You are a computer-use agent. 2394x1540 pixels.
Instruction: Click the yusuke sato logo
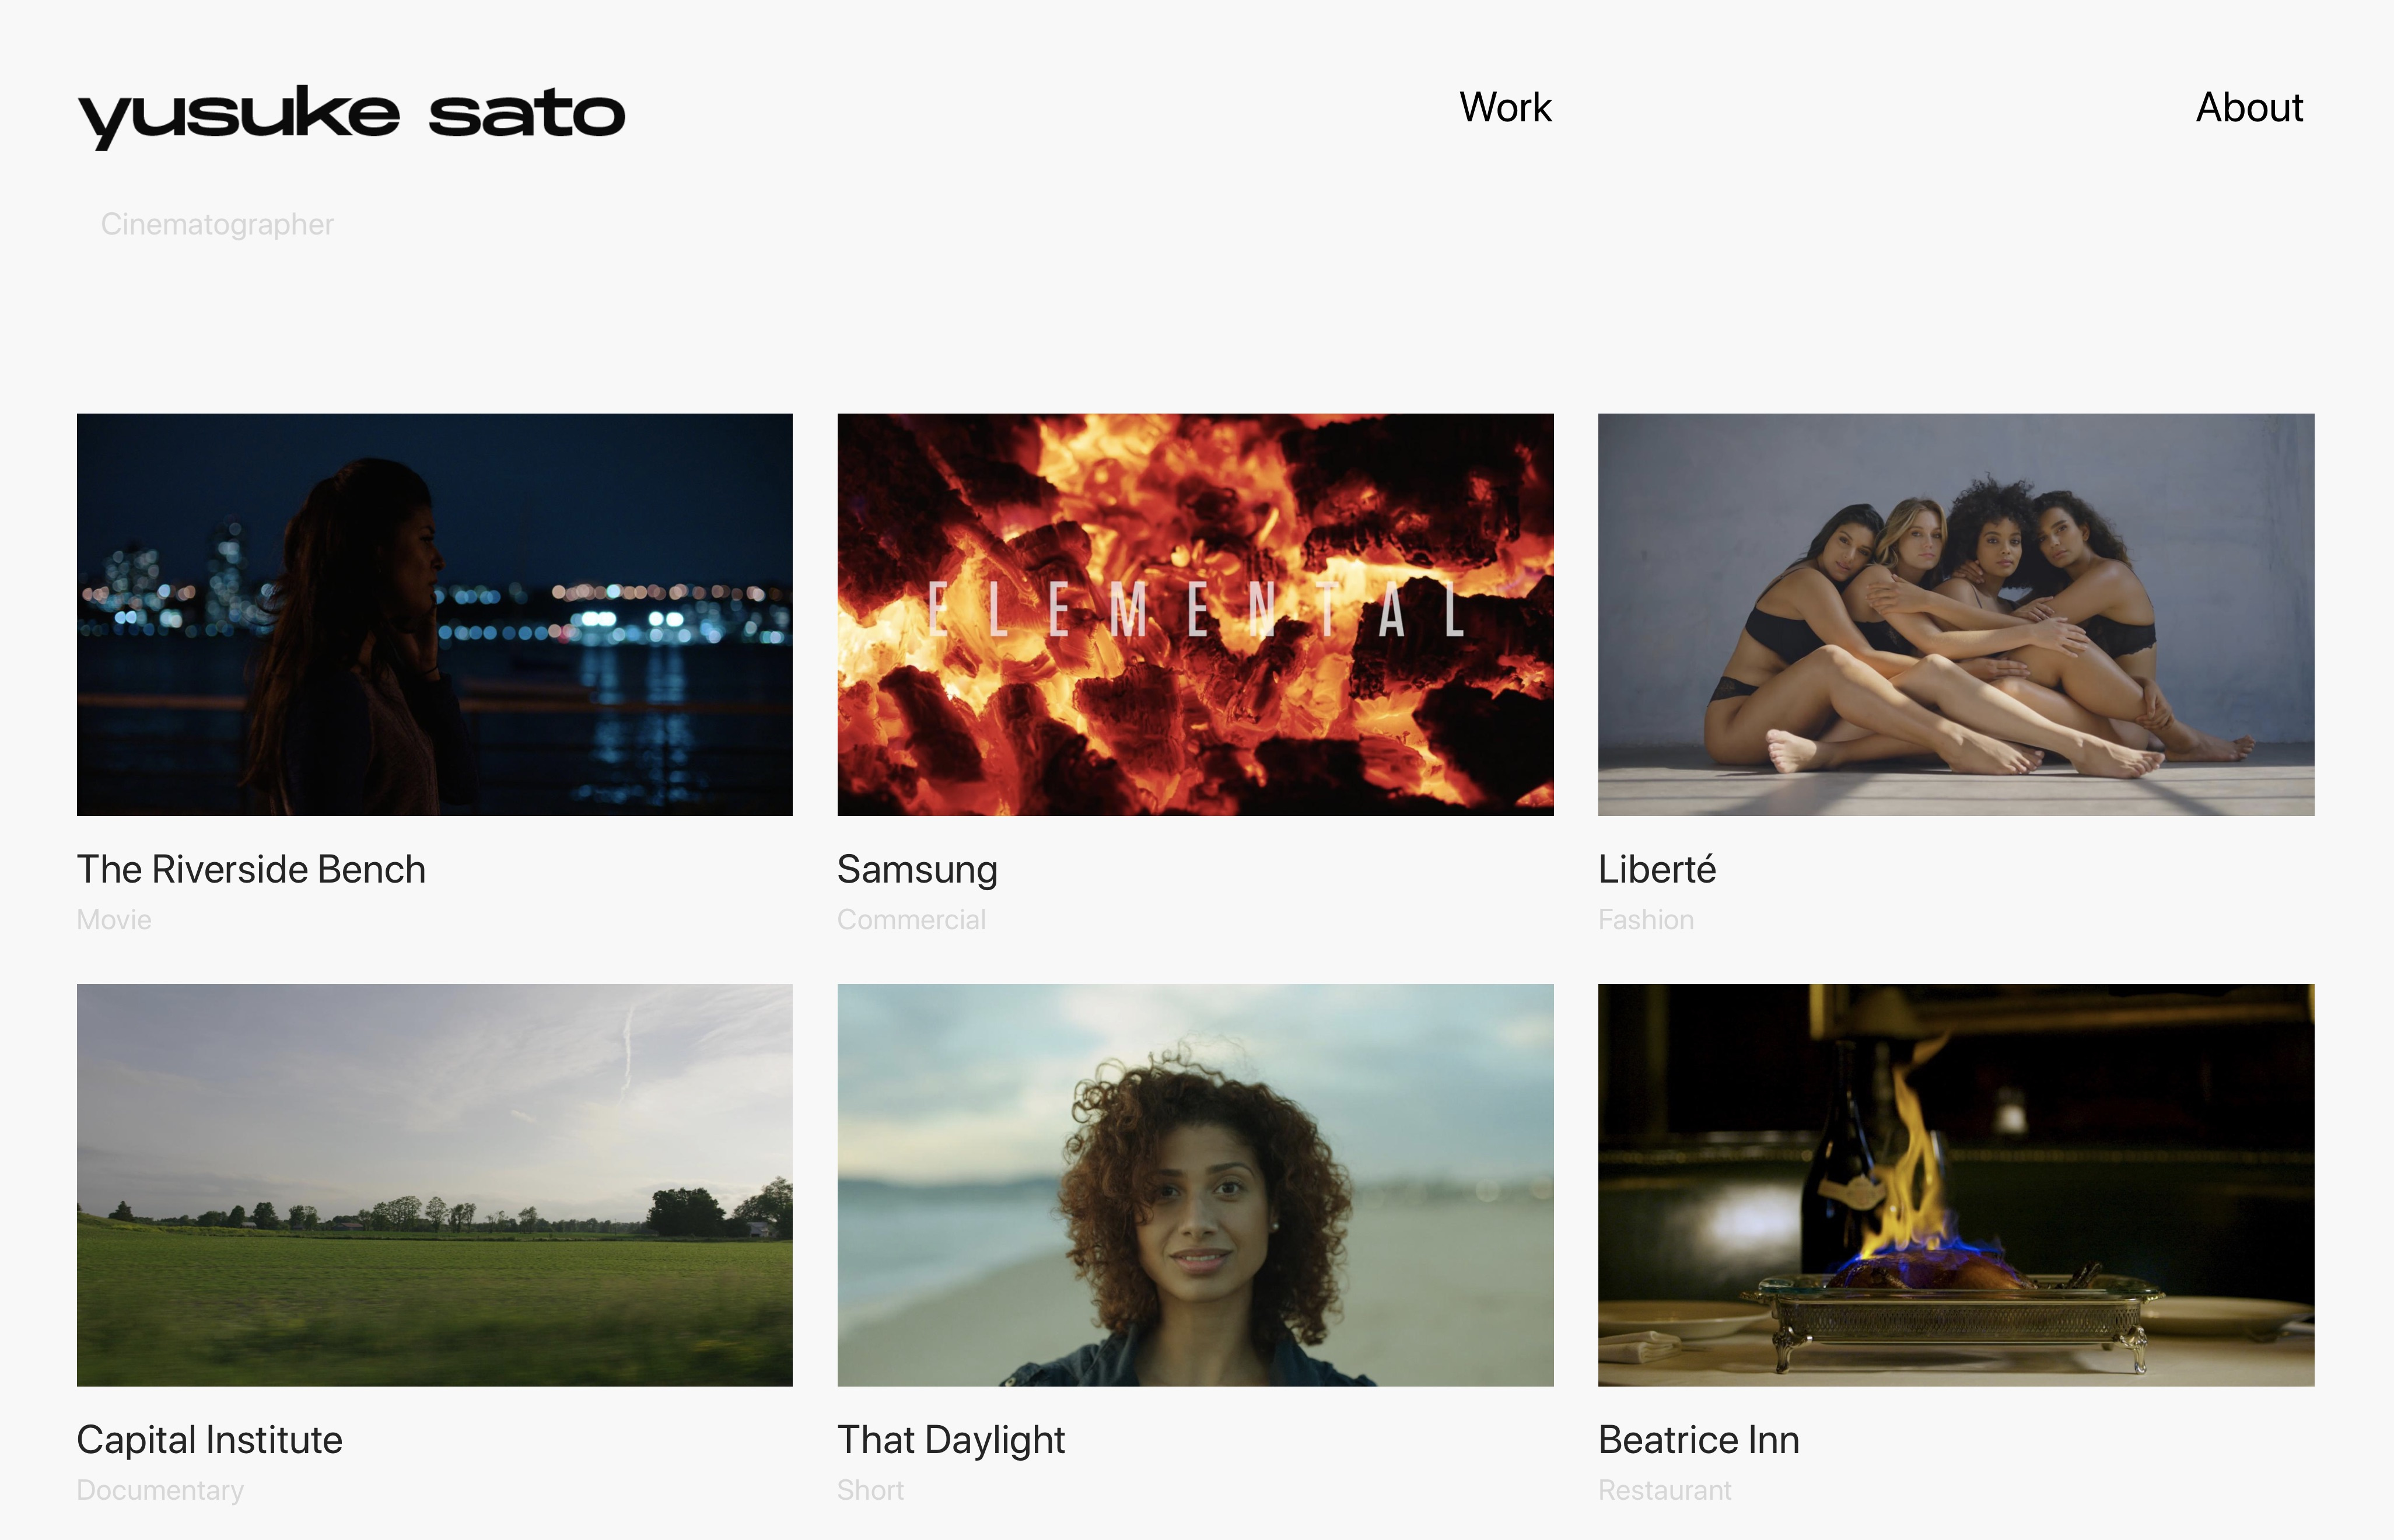click(x=352, y=117)
